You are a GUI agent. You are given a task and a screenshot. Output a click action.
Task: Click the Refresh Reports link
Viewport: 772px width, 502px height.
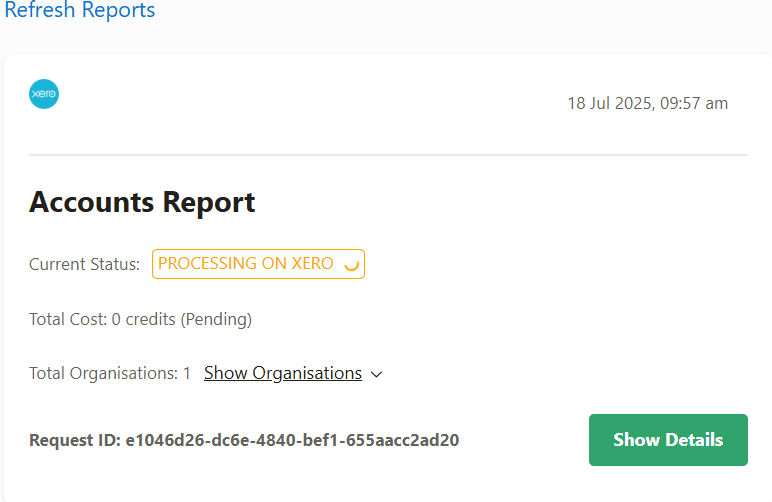point(80,10)
